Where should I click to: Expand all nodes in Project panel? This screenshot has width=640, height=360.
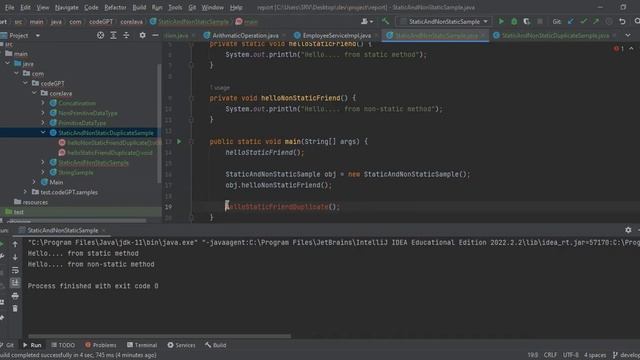tap(113, 36)
